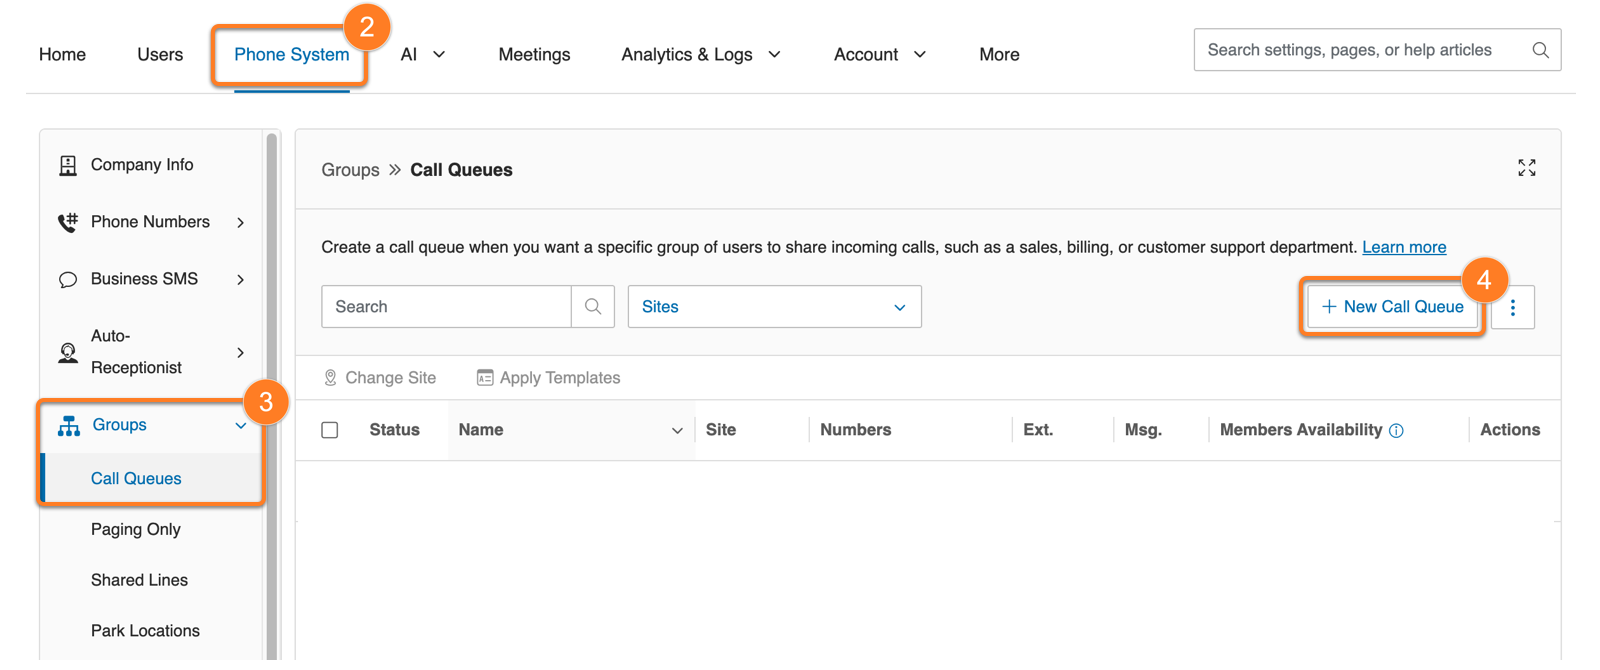The height and width of the screenshot is (670, 1600).
Task: Toggle the select-all checkbox in table header
Action: coord(330,430)
